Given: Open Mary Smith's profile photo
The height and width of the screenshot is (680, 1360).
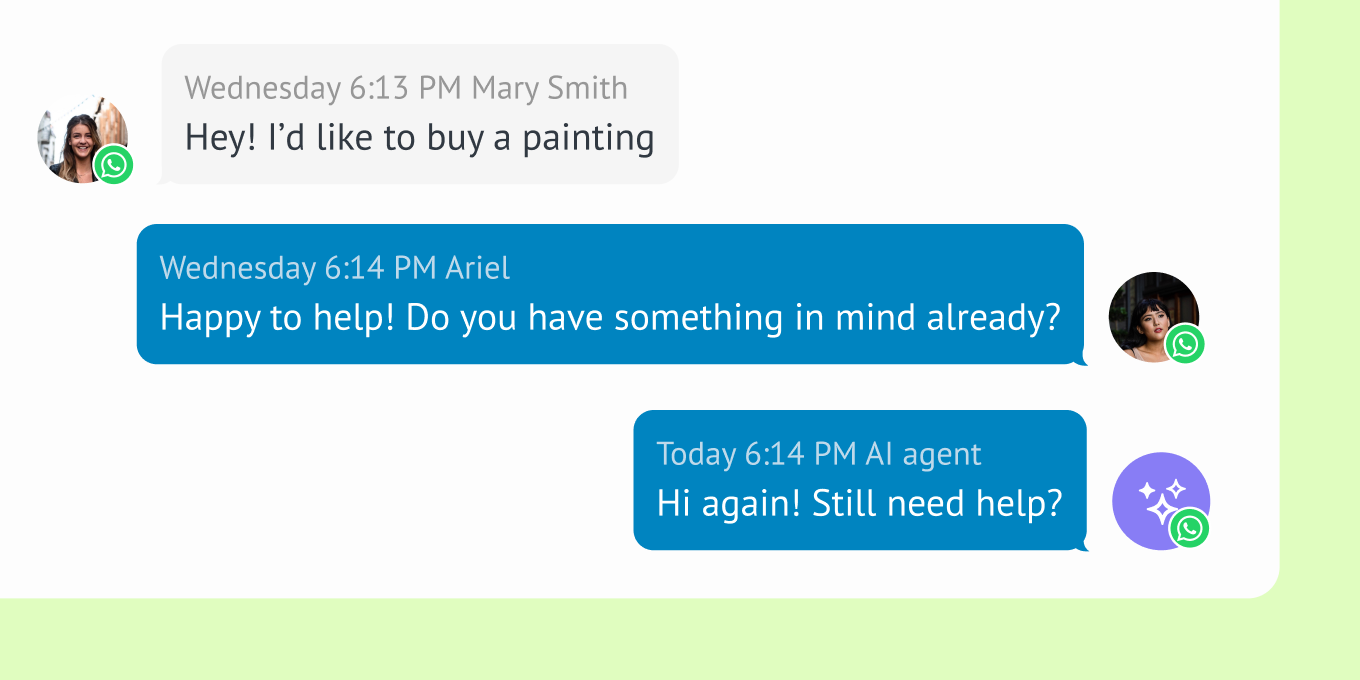Looking at the screenshot, I should tap(78, 135).
